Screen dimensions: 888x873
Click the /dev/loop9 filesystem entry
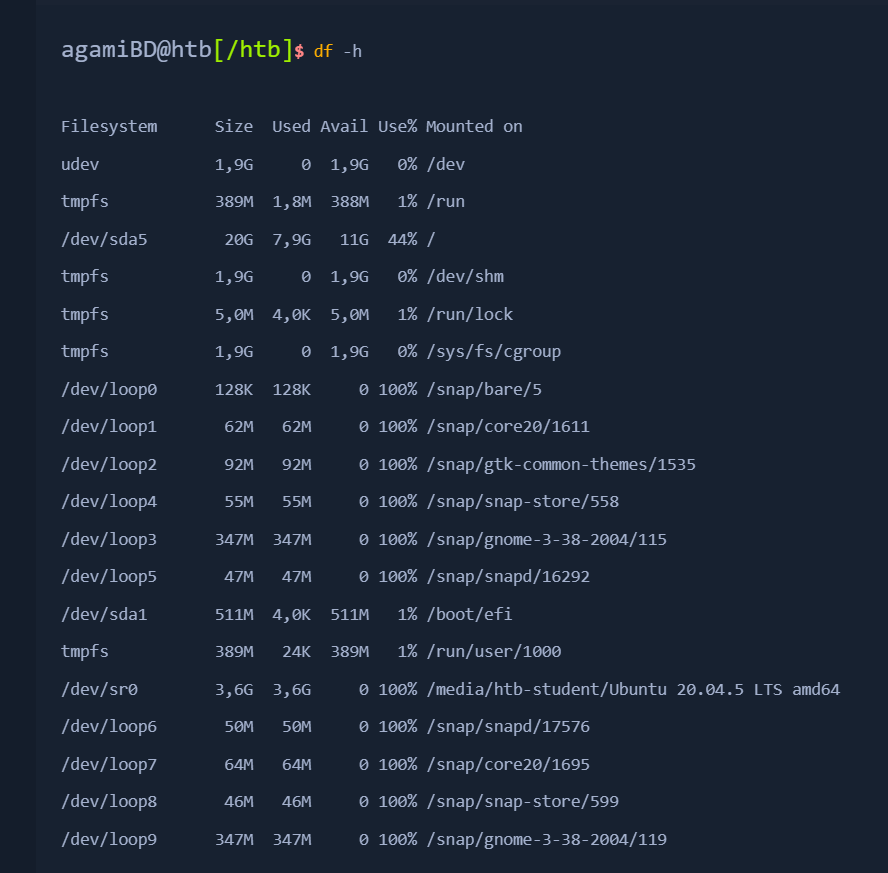coord(109,840)
